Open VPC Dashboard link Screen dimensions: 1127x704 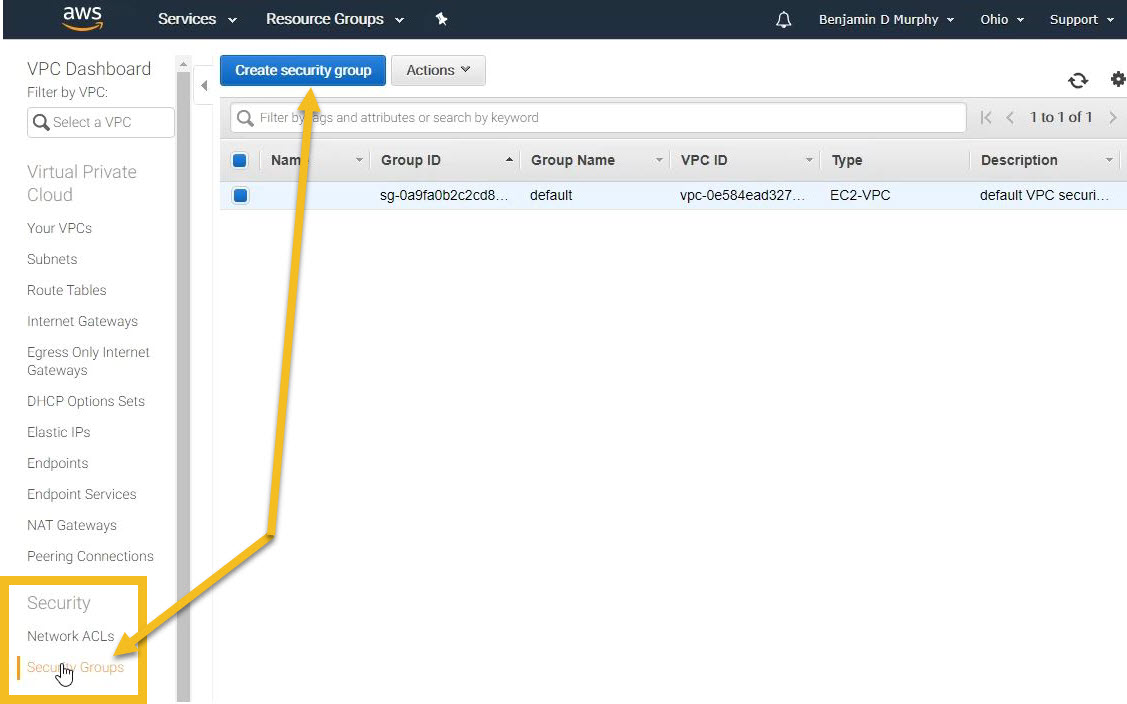tap(89, 69)
